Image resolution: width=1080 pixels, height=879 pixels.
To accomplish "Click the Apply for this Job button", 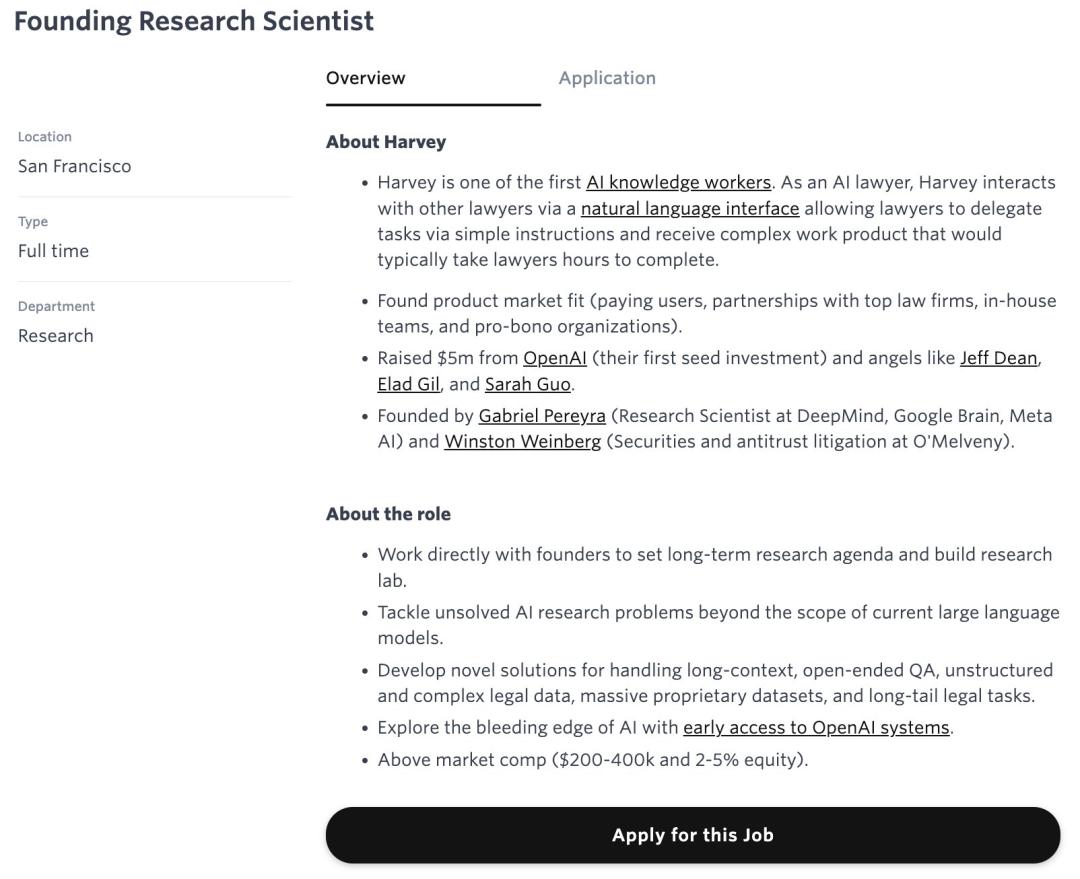I will (692, 835).
